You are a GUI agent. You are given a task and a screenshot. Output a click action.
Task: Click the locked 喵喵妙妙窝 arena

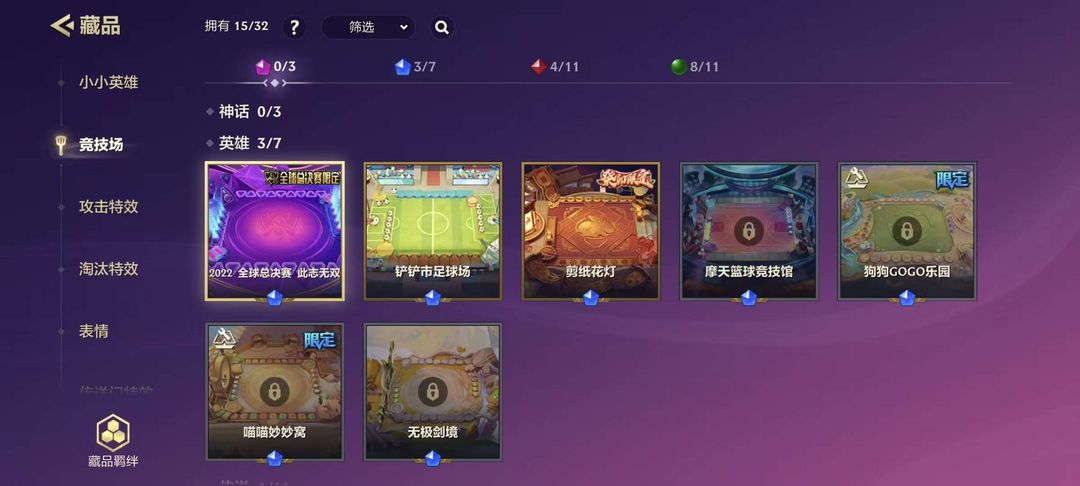pyautogui.click(x=275, y=392)
